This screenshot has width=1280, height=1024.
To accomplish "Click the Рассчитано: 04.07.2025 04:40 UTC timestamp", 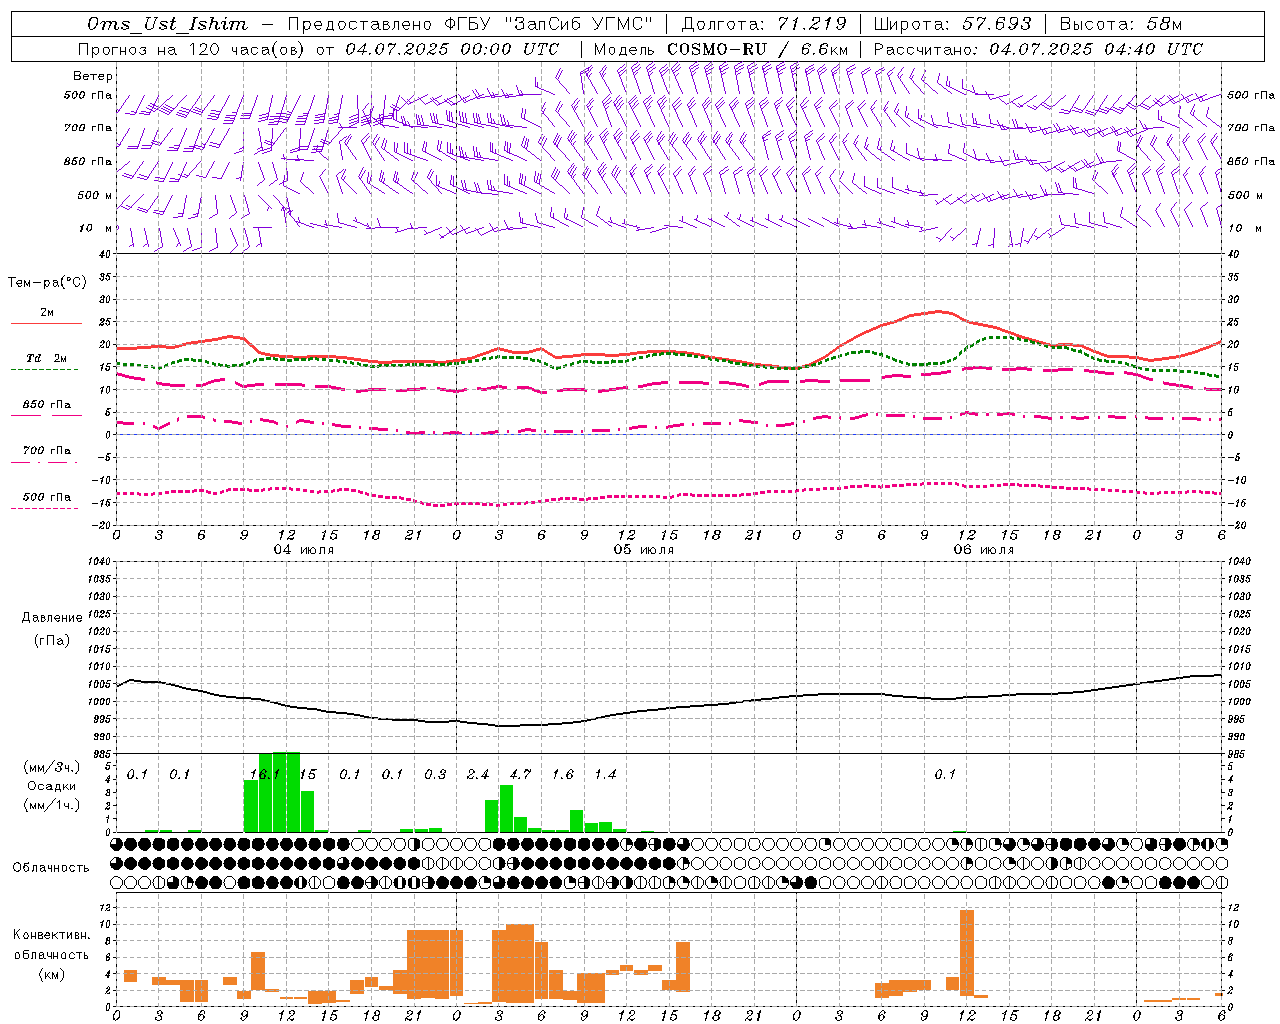I will coord(1038,49).
